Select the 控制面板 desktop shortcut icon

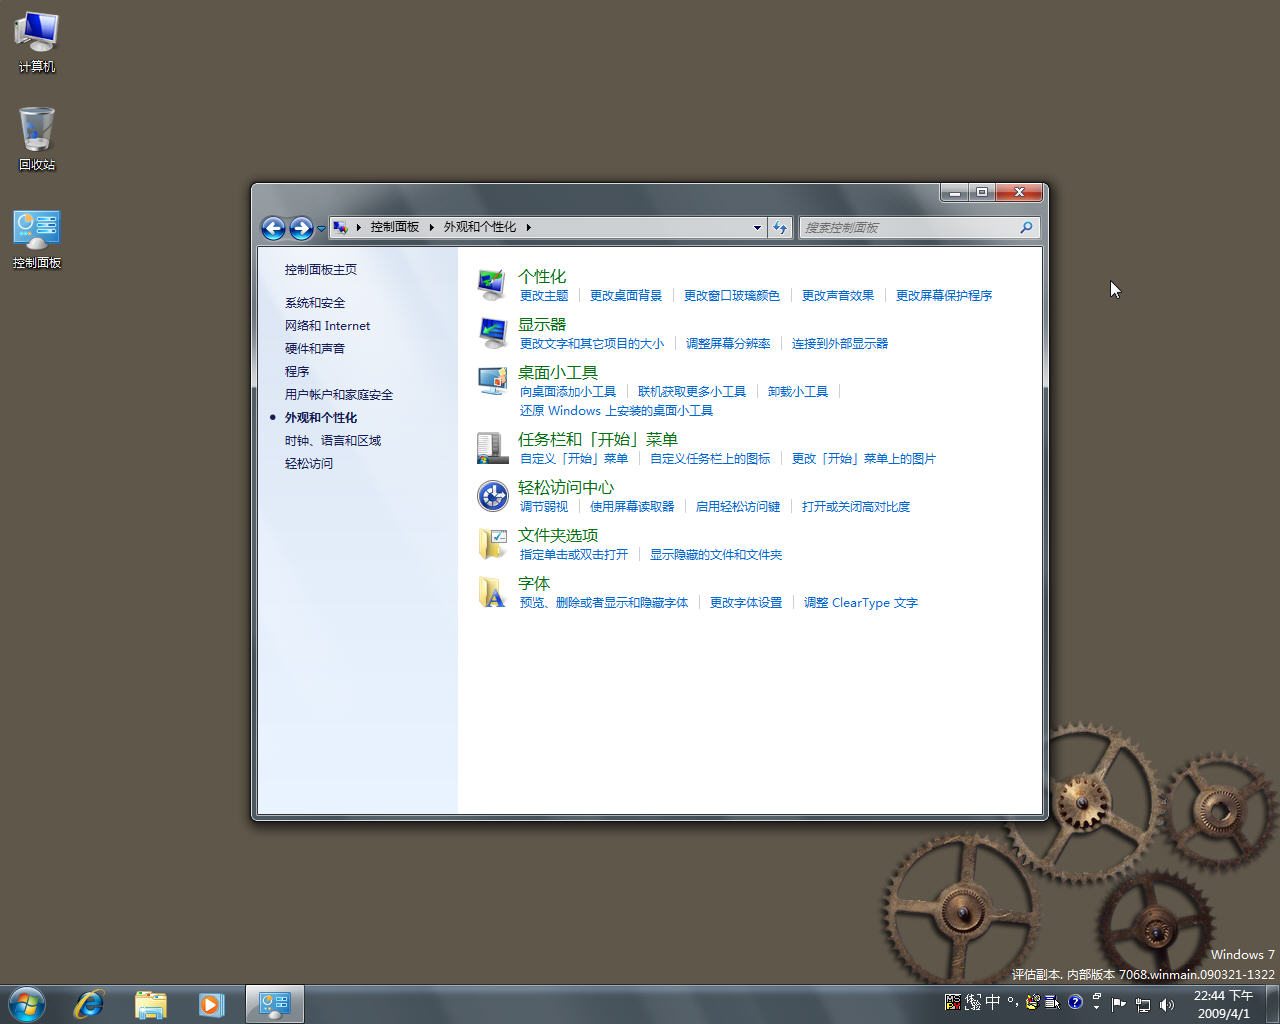click(x=37, y=238)
